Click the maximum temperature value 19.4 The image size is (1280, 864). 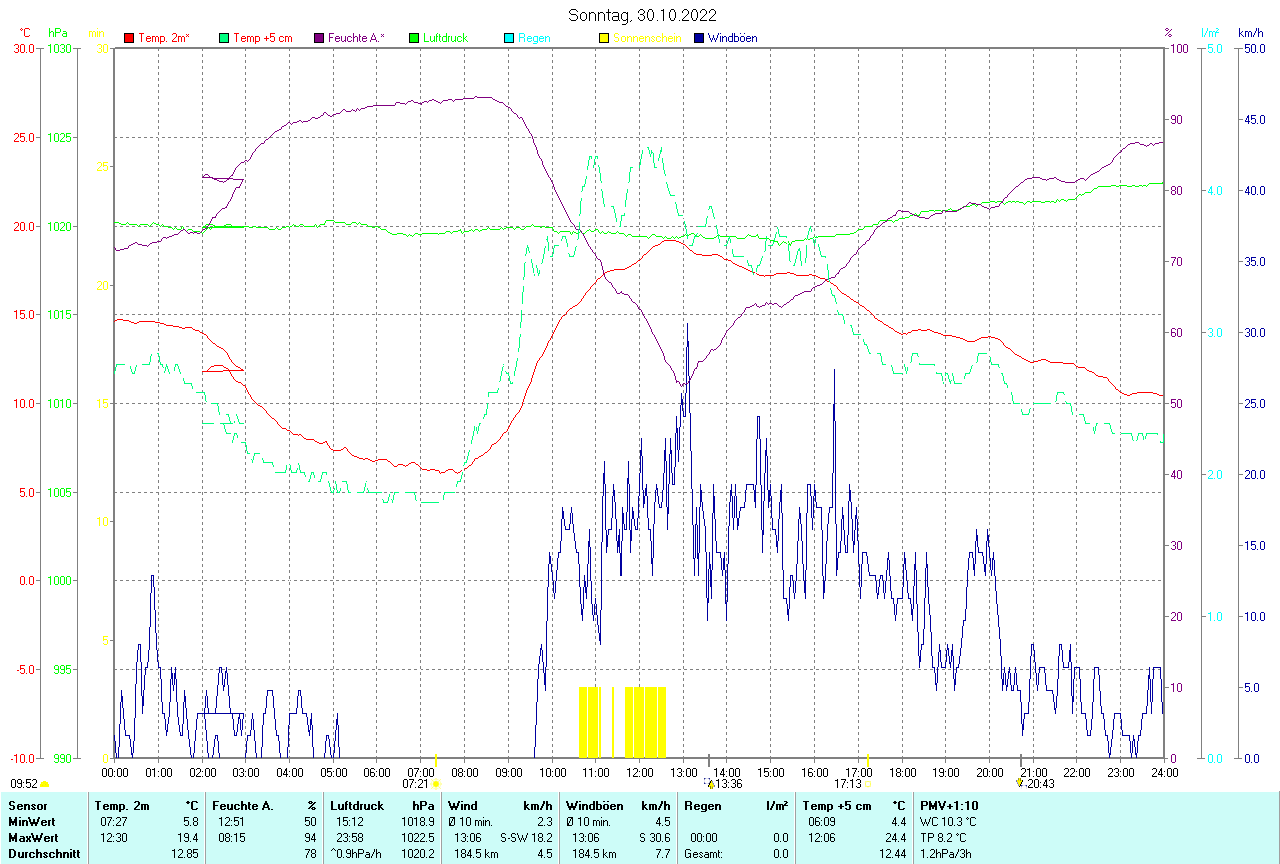pos(188,838)
